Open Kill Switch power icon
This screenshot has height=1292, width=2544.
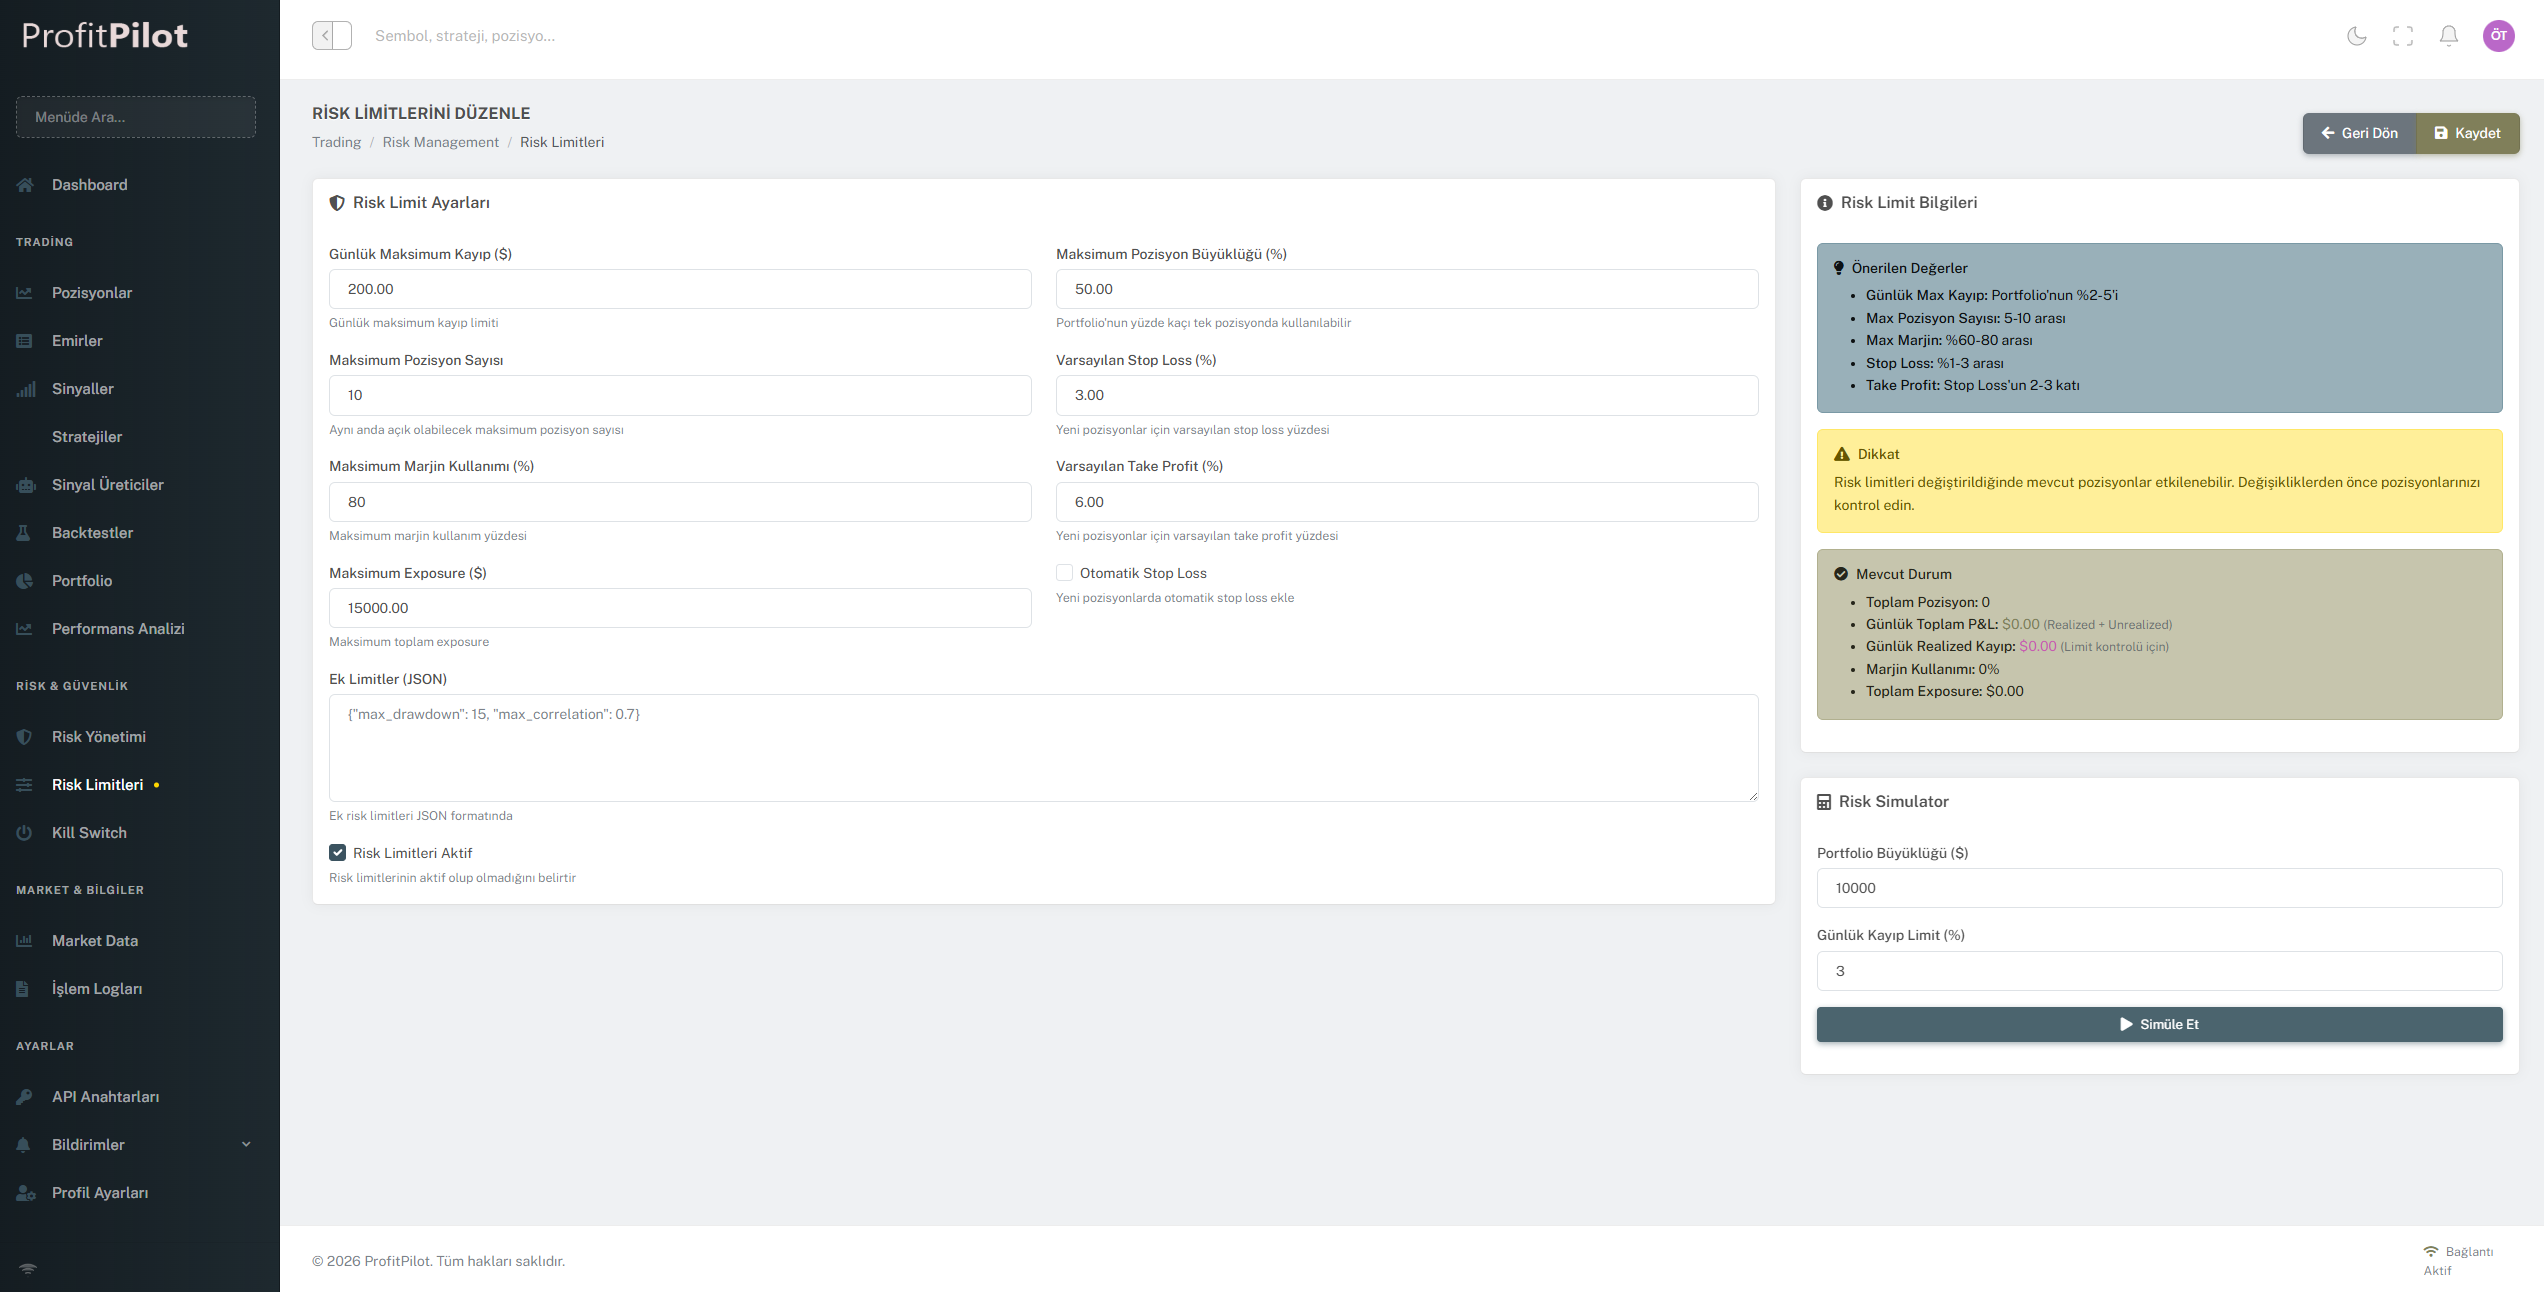[x=25, y=833]
